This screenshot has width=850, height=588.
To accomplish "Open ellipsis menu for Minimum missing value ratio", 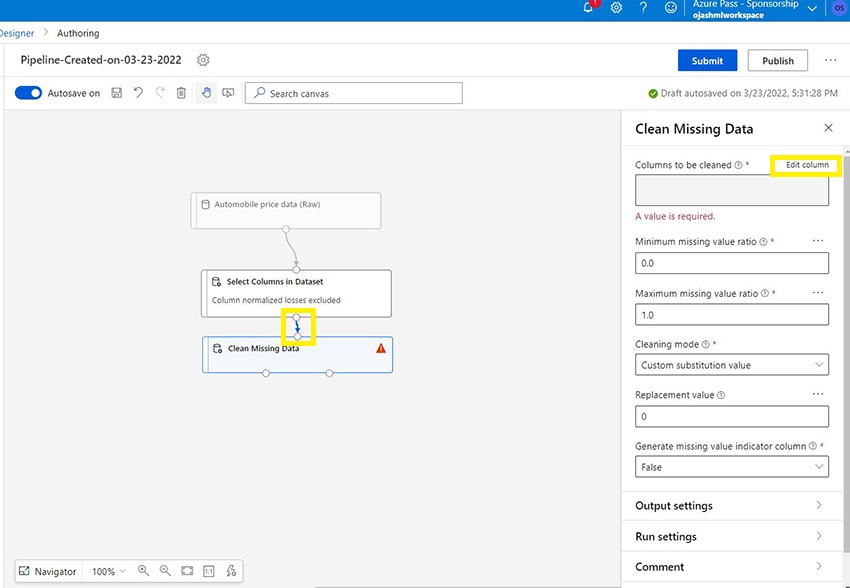I will [x=818, y=241].
